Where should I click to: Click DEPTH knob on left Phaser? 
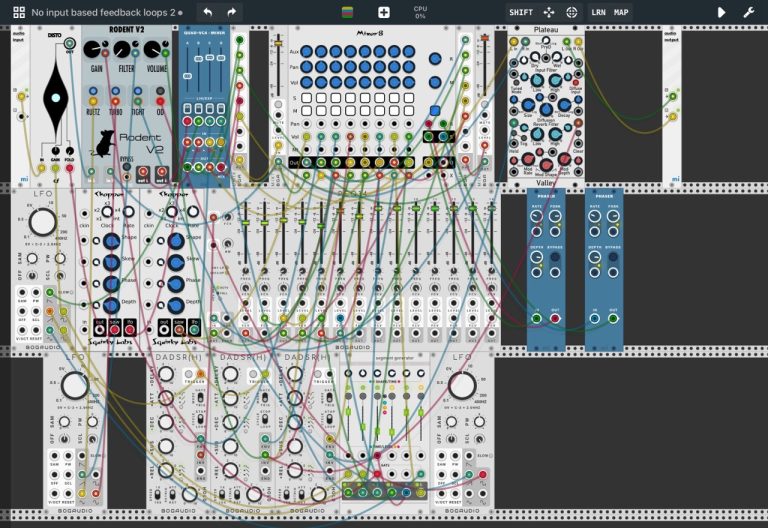pyautogui.click(x=536, y=257)
